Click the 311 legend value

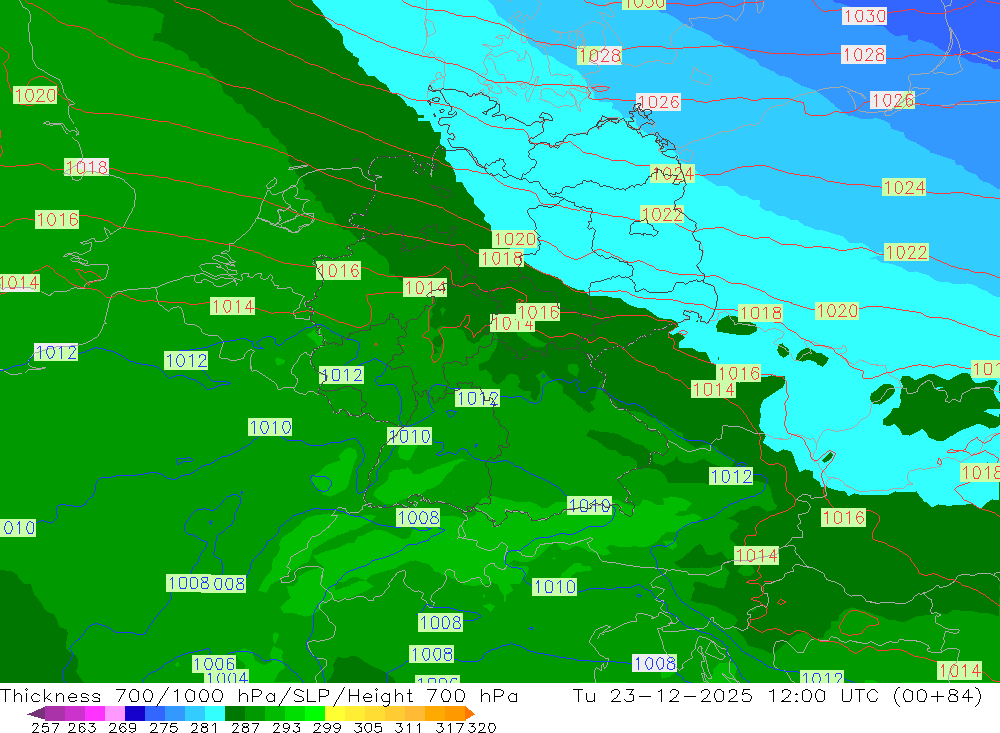[x=408, y=727]
